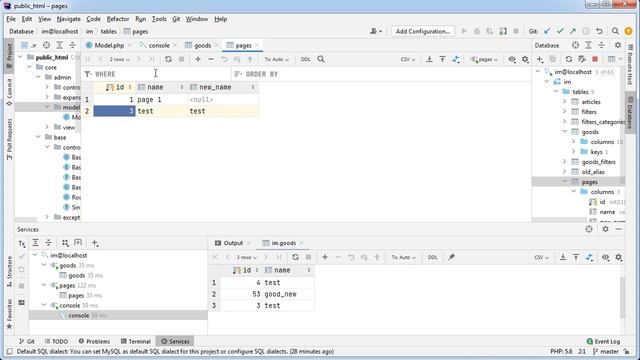Pin the im.goods result tab
The width and height of the screenshot is (640, 360).
point(451,257)
